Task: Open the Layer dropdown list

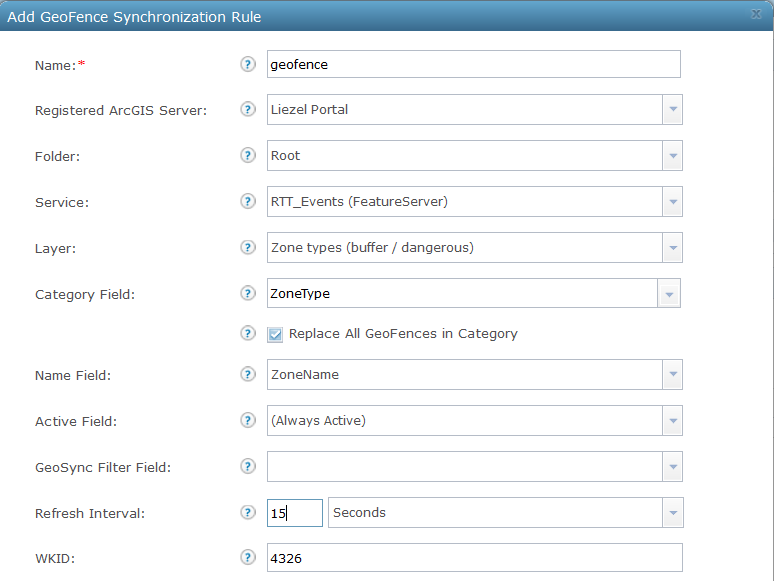Action: (672, 248)
